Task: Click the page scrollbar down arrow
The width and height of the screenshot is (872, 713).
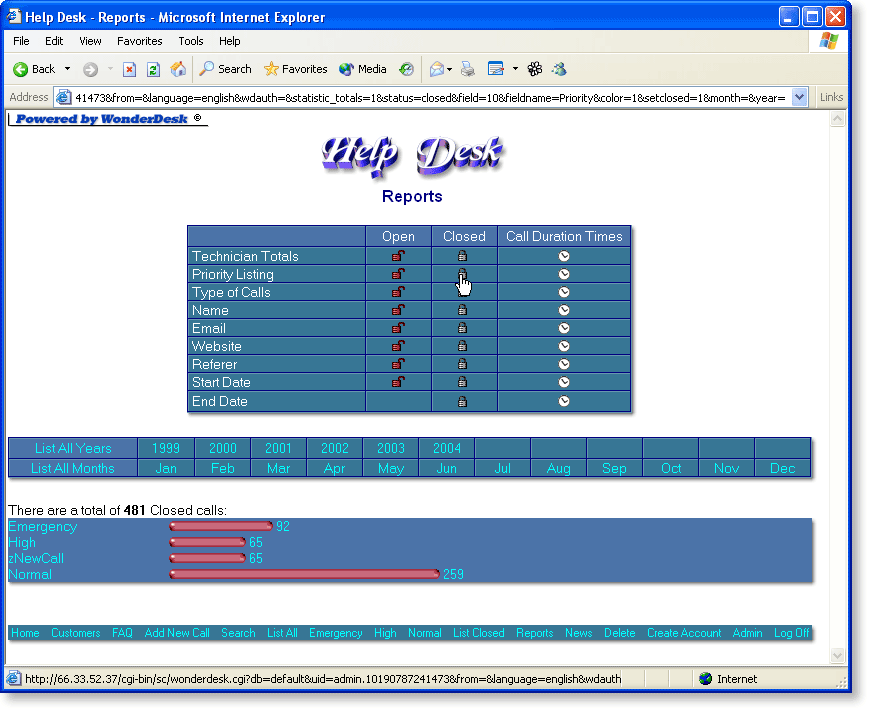Action: 838,656
